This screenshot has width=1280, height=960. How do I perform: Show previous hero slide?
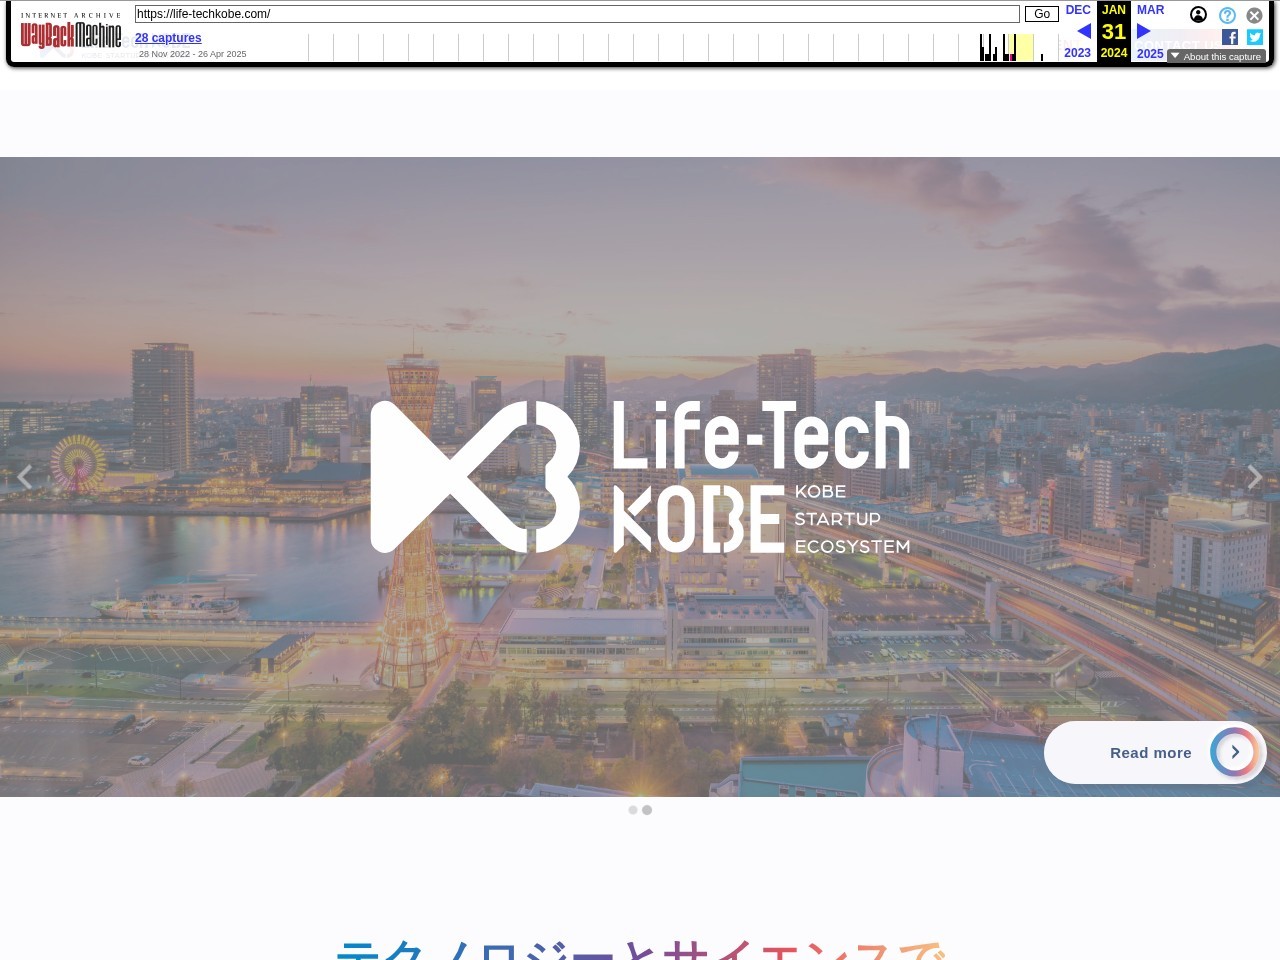(25, 477)
